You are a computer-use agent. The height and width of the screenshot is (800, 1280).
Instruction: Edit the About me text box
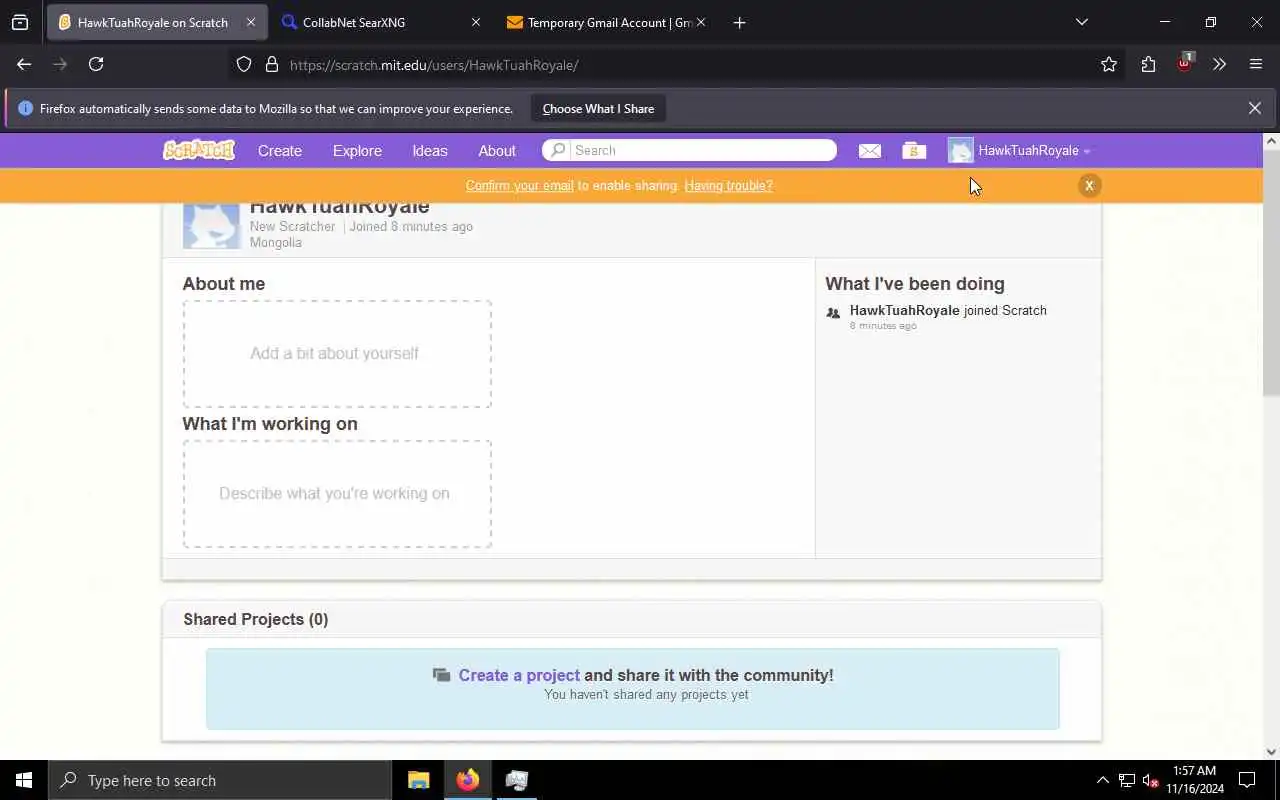click(x=337, y=354)
